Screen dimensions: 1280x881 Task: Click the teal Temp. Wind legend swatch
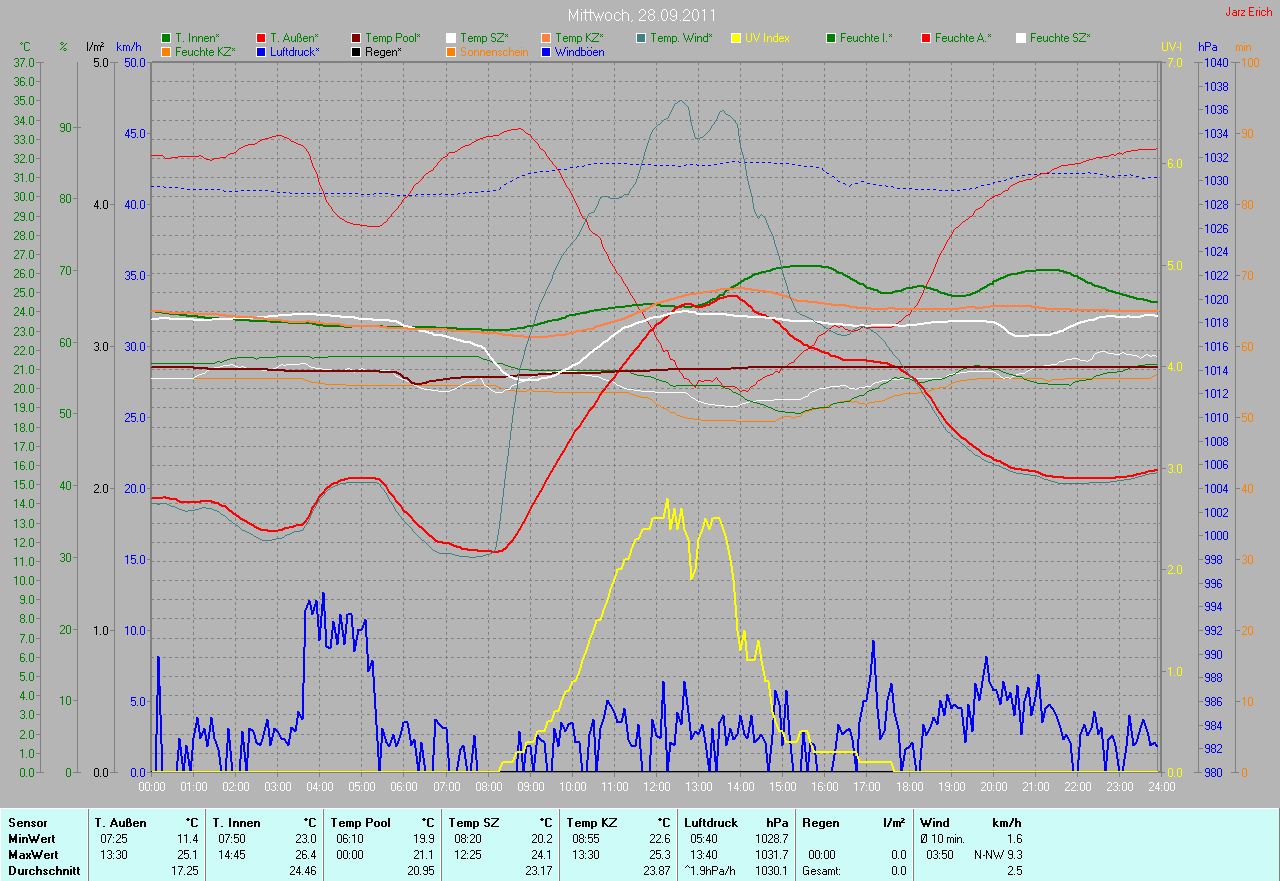641,37
